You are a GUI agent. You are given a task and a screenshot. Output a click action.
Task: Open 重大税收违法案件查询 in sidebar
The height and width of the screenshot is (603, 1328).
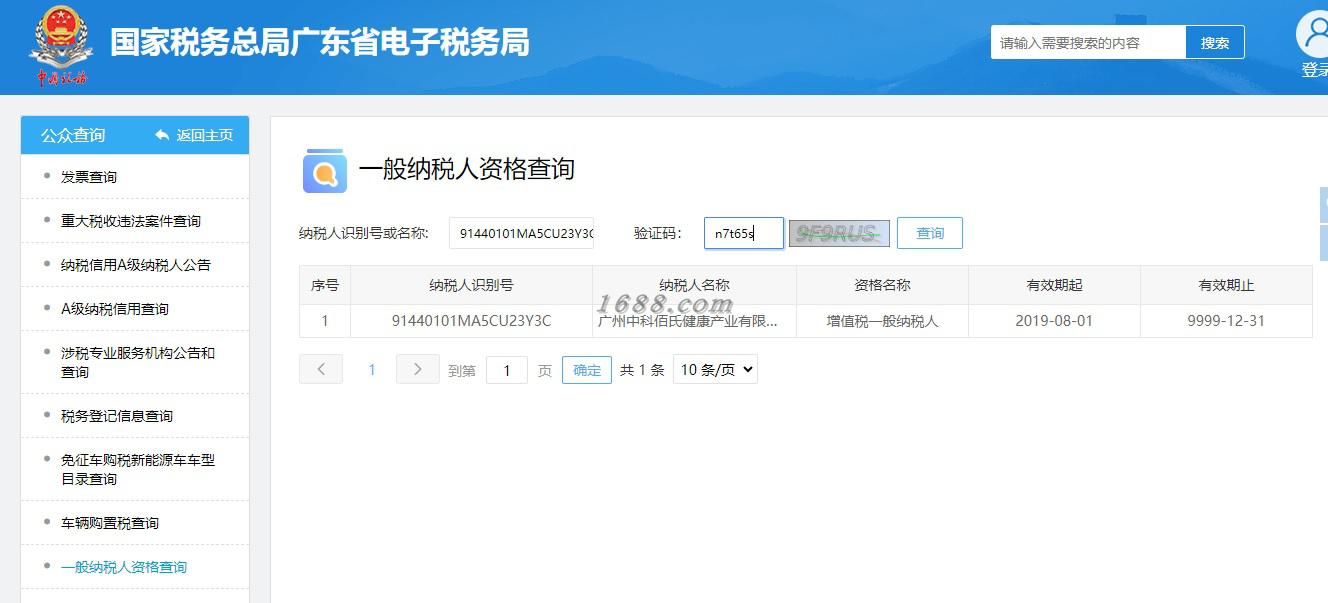[x=131, y=221]
